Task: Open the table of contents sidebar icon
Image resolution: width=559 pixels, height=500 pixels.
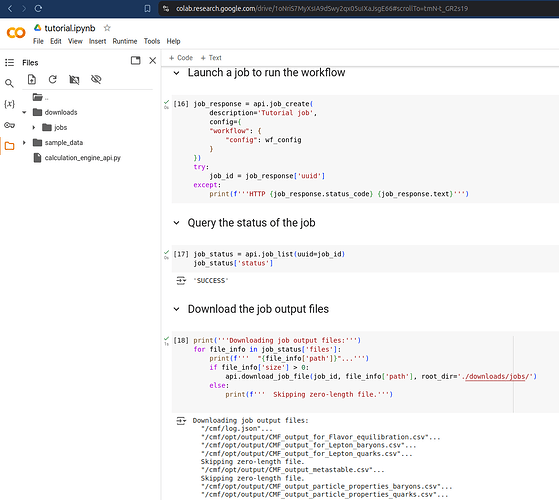Action: pos(9,63)
